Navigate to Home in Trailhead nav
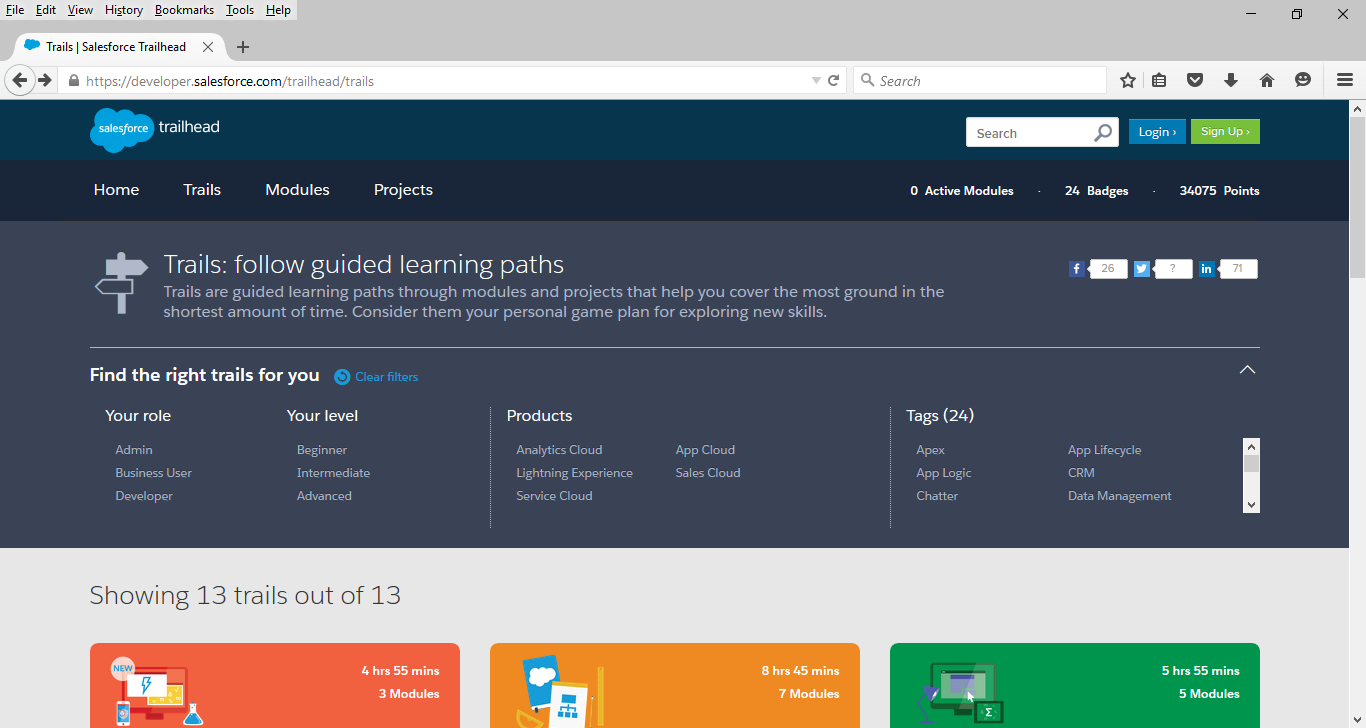Image resolution: width=1366 pixels, height=728 pixels. [x=117, y=190]
